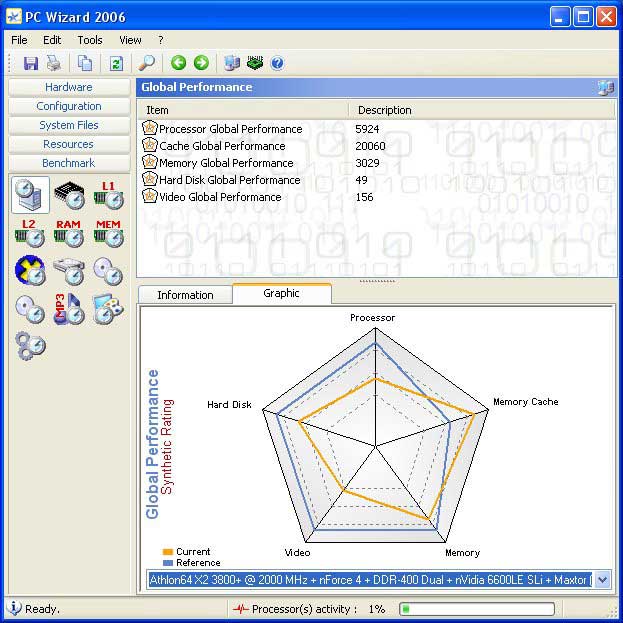Open the Hardware category

click(69, 87)
